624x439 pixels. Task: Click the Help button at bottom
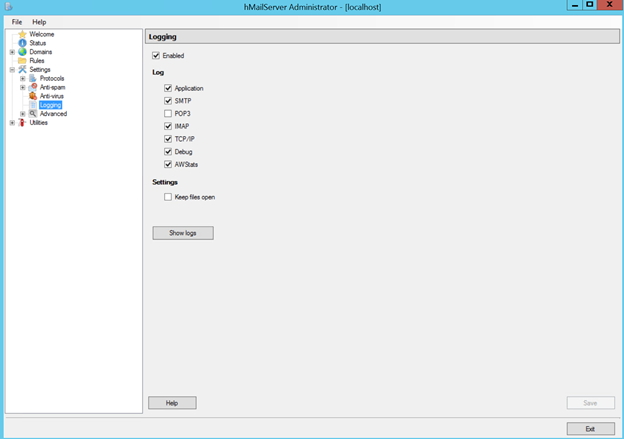point(172,403)
